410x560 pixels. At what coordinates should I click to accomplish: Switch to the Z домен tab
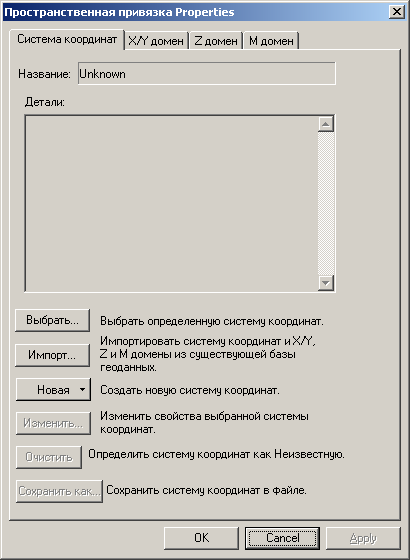[216, 41]
